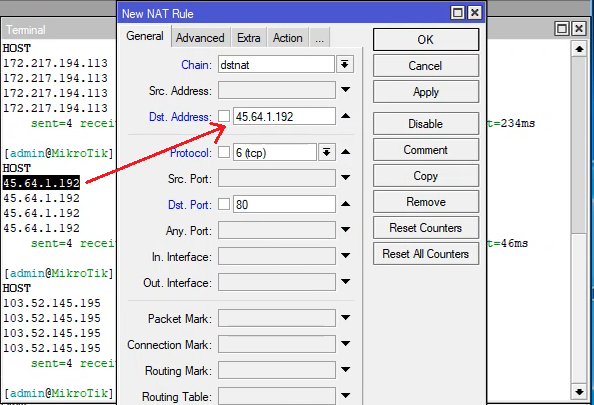Maximize the Terminal window

[x=562, y=29]
